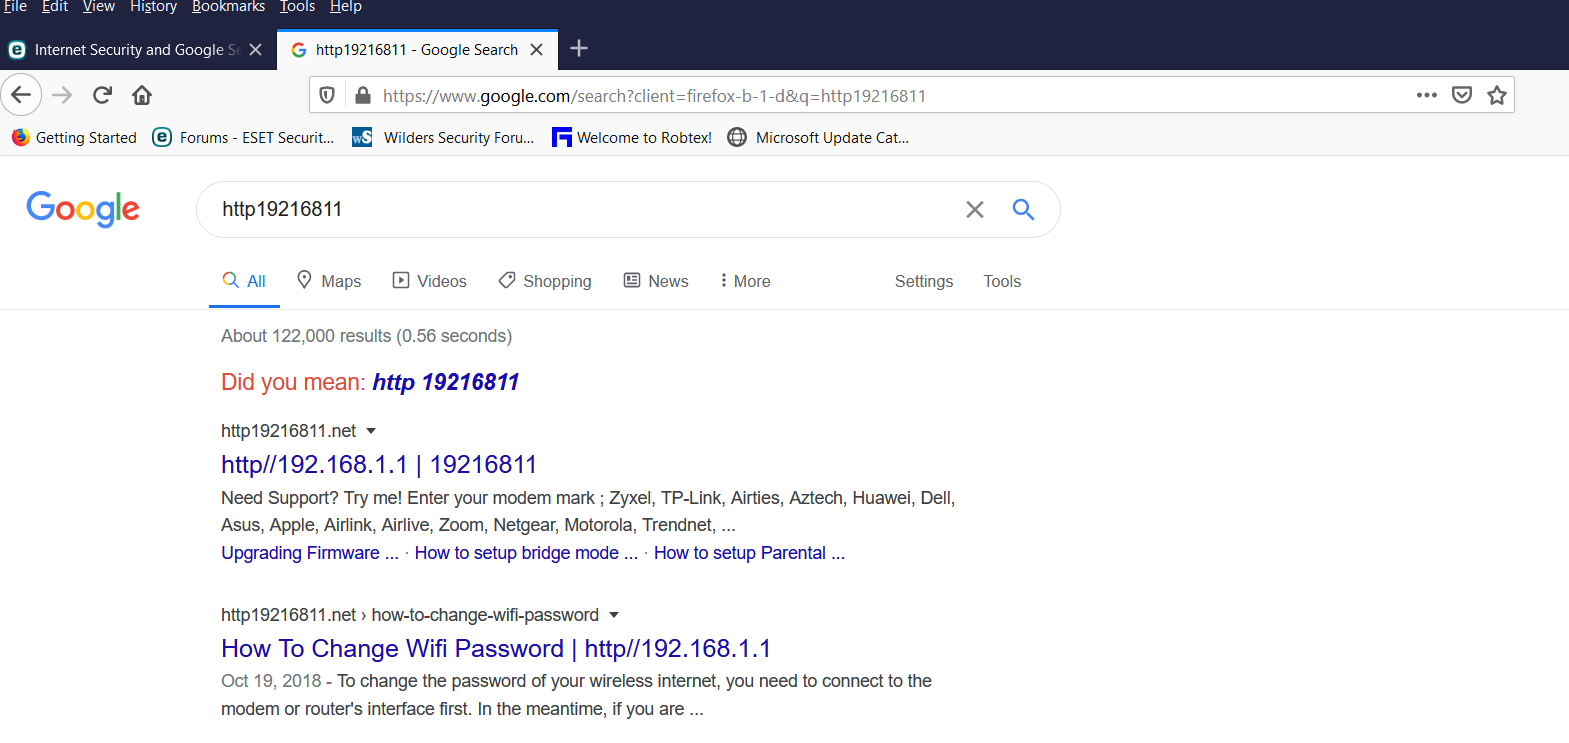This screenshot has width=1569, height=743.
Task: Click the http19216811.net result site label
Action: point(288,431)
